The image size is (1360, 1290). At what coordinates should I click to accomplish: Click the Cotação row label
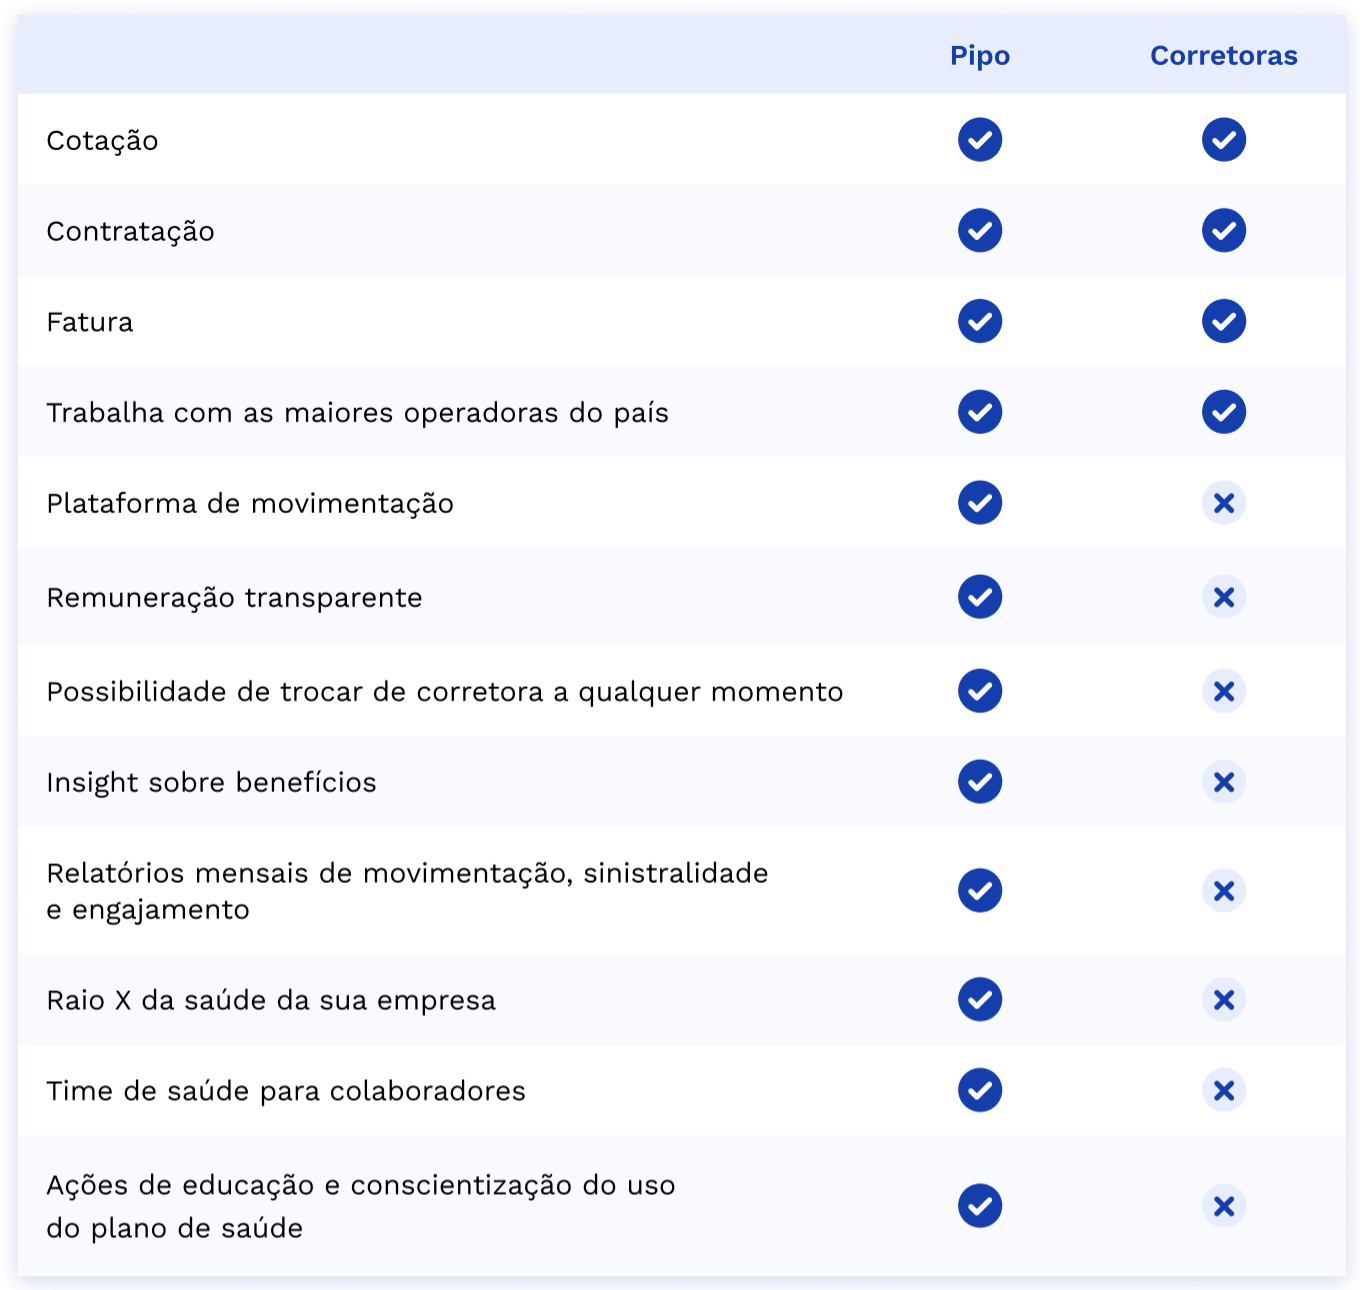pos(102,141)
